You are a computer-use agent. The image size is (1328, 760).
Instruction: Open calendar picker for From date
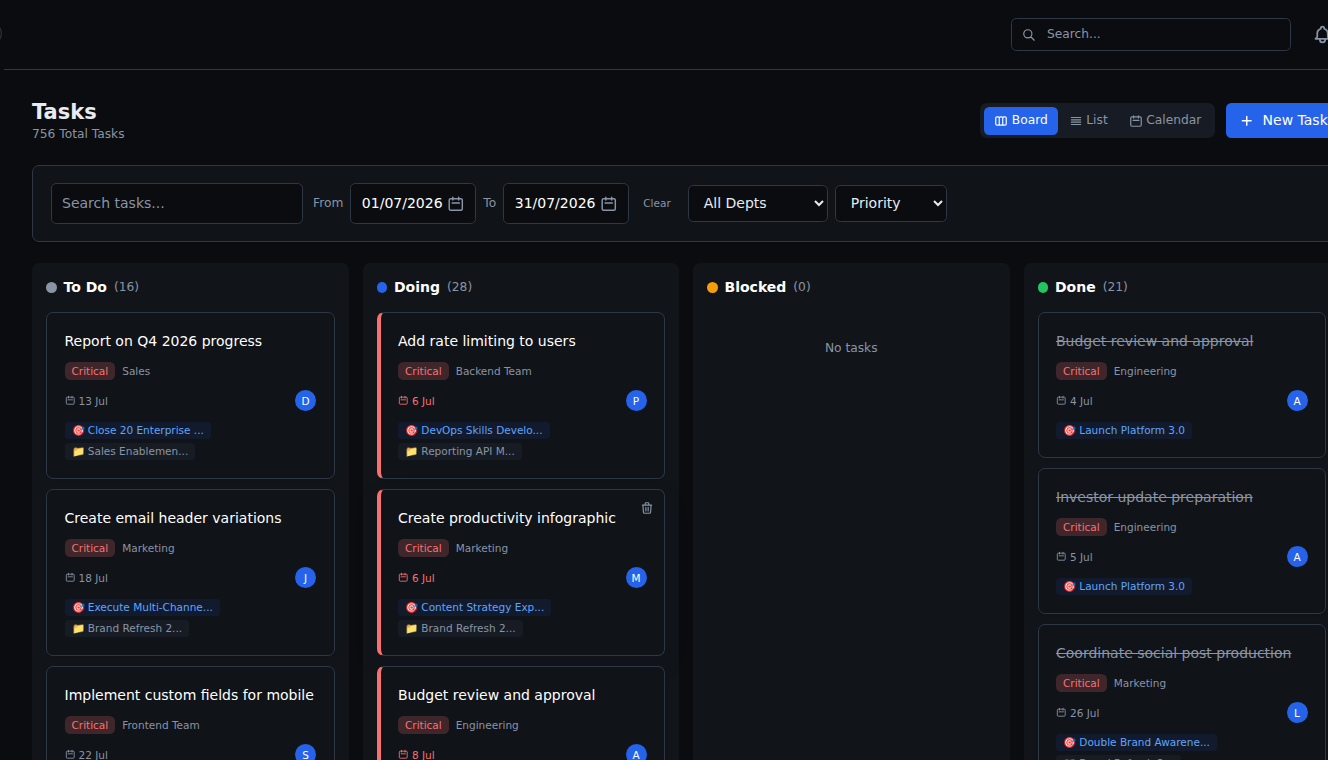tap(456, 203)
